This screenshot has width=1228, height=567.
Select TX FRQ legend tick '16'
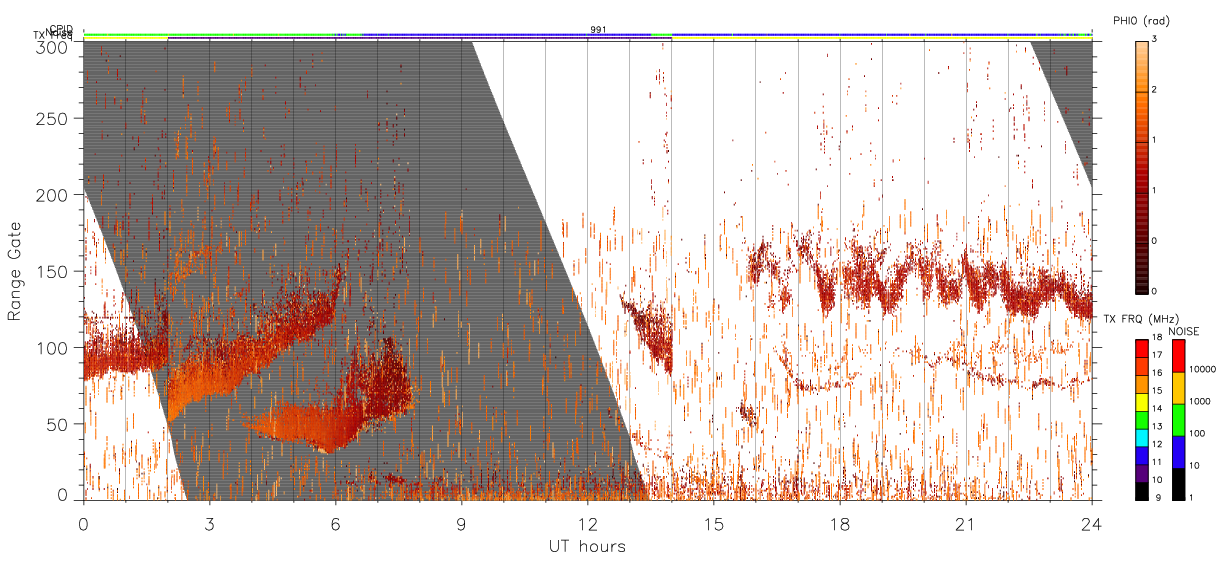[1155, 372]
